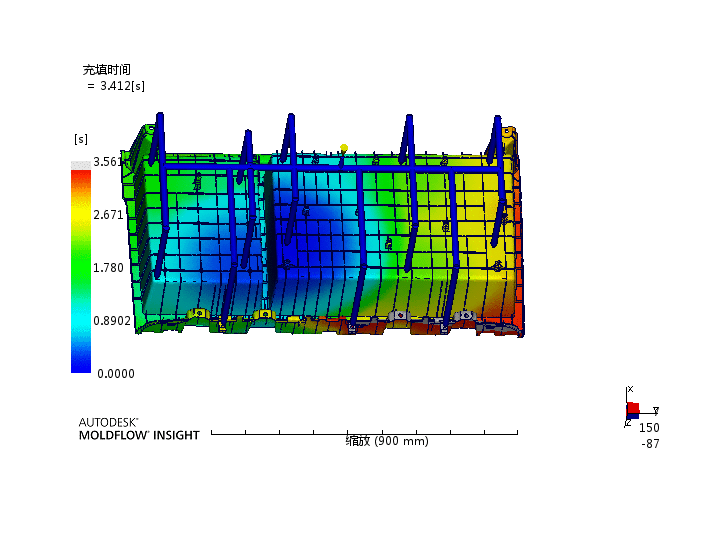720x540 pixels.
Task: Click the 缩放 (900 mm) scale label
Action: point(387,441)
